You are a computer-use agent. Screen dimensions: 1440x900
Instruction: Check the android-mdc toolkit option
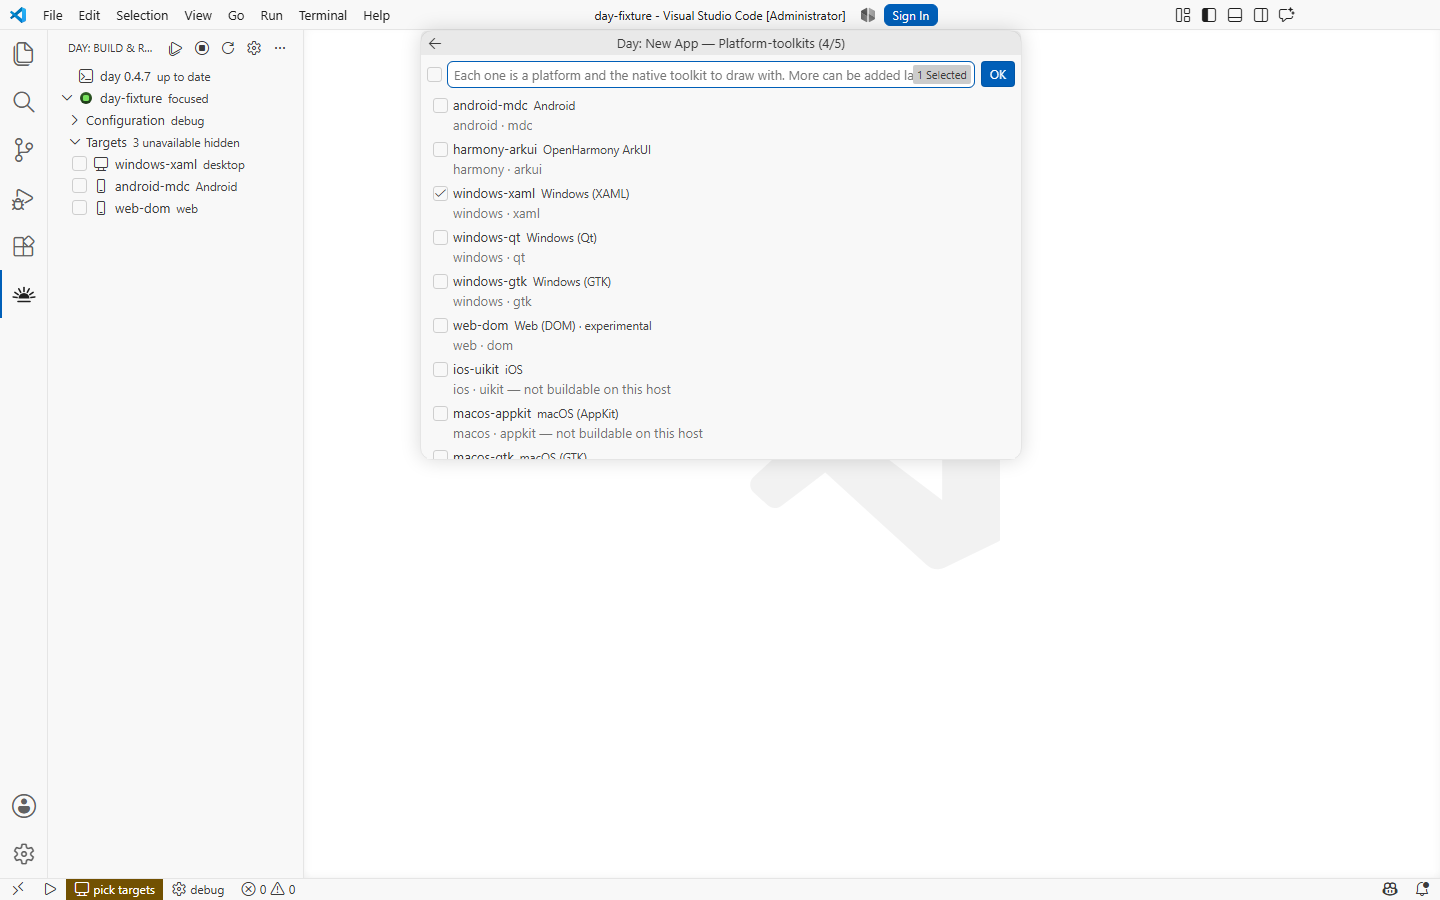[440, 105]
